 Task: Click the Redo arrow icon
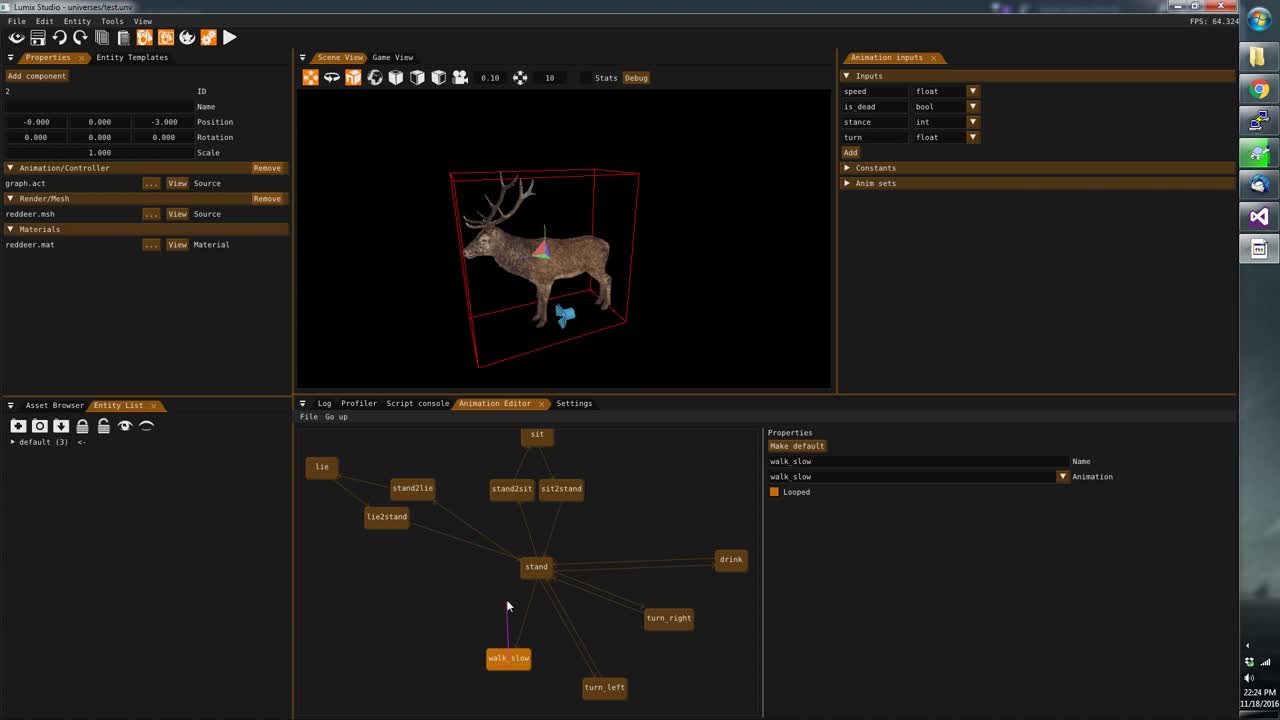tap(81, 37)
